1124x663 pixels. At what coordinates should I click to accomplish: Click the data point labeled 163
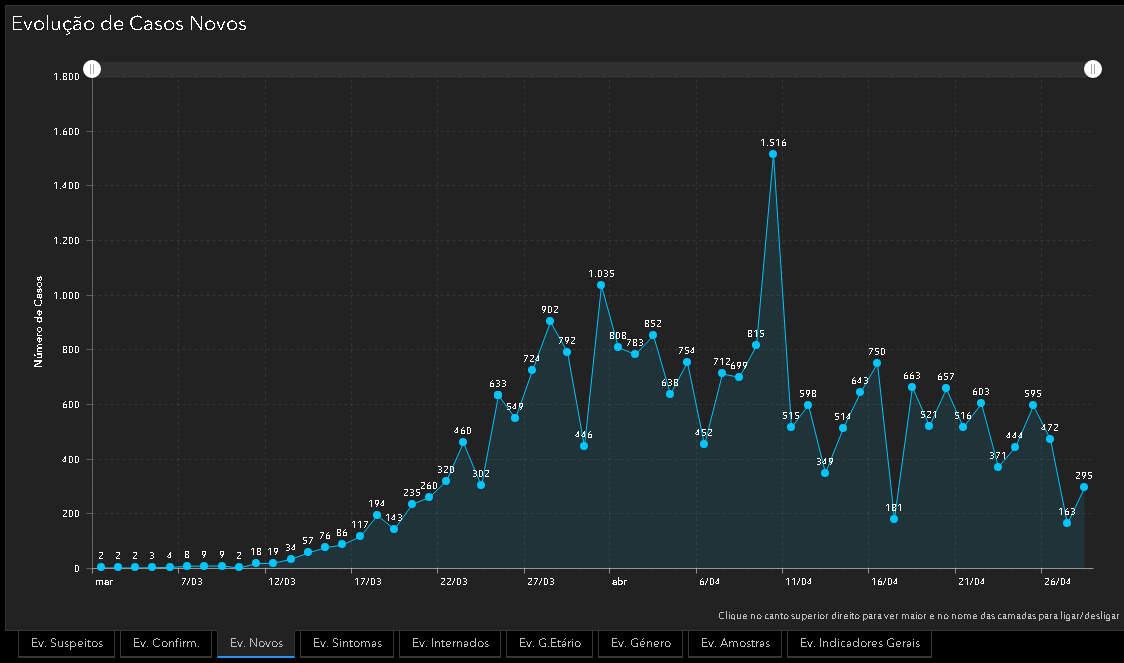tap(1067, 523)
